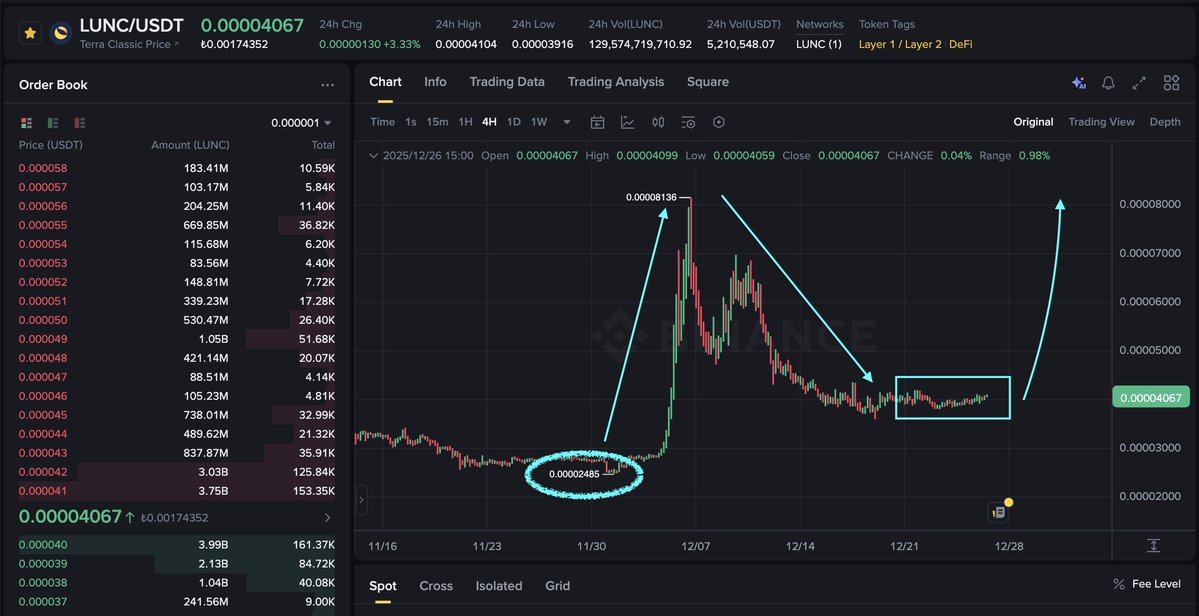
Task: Toggle the LUNC/USDT favorite star
Action: (x=31, y=33)
